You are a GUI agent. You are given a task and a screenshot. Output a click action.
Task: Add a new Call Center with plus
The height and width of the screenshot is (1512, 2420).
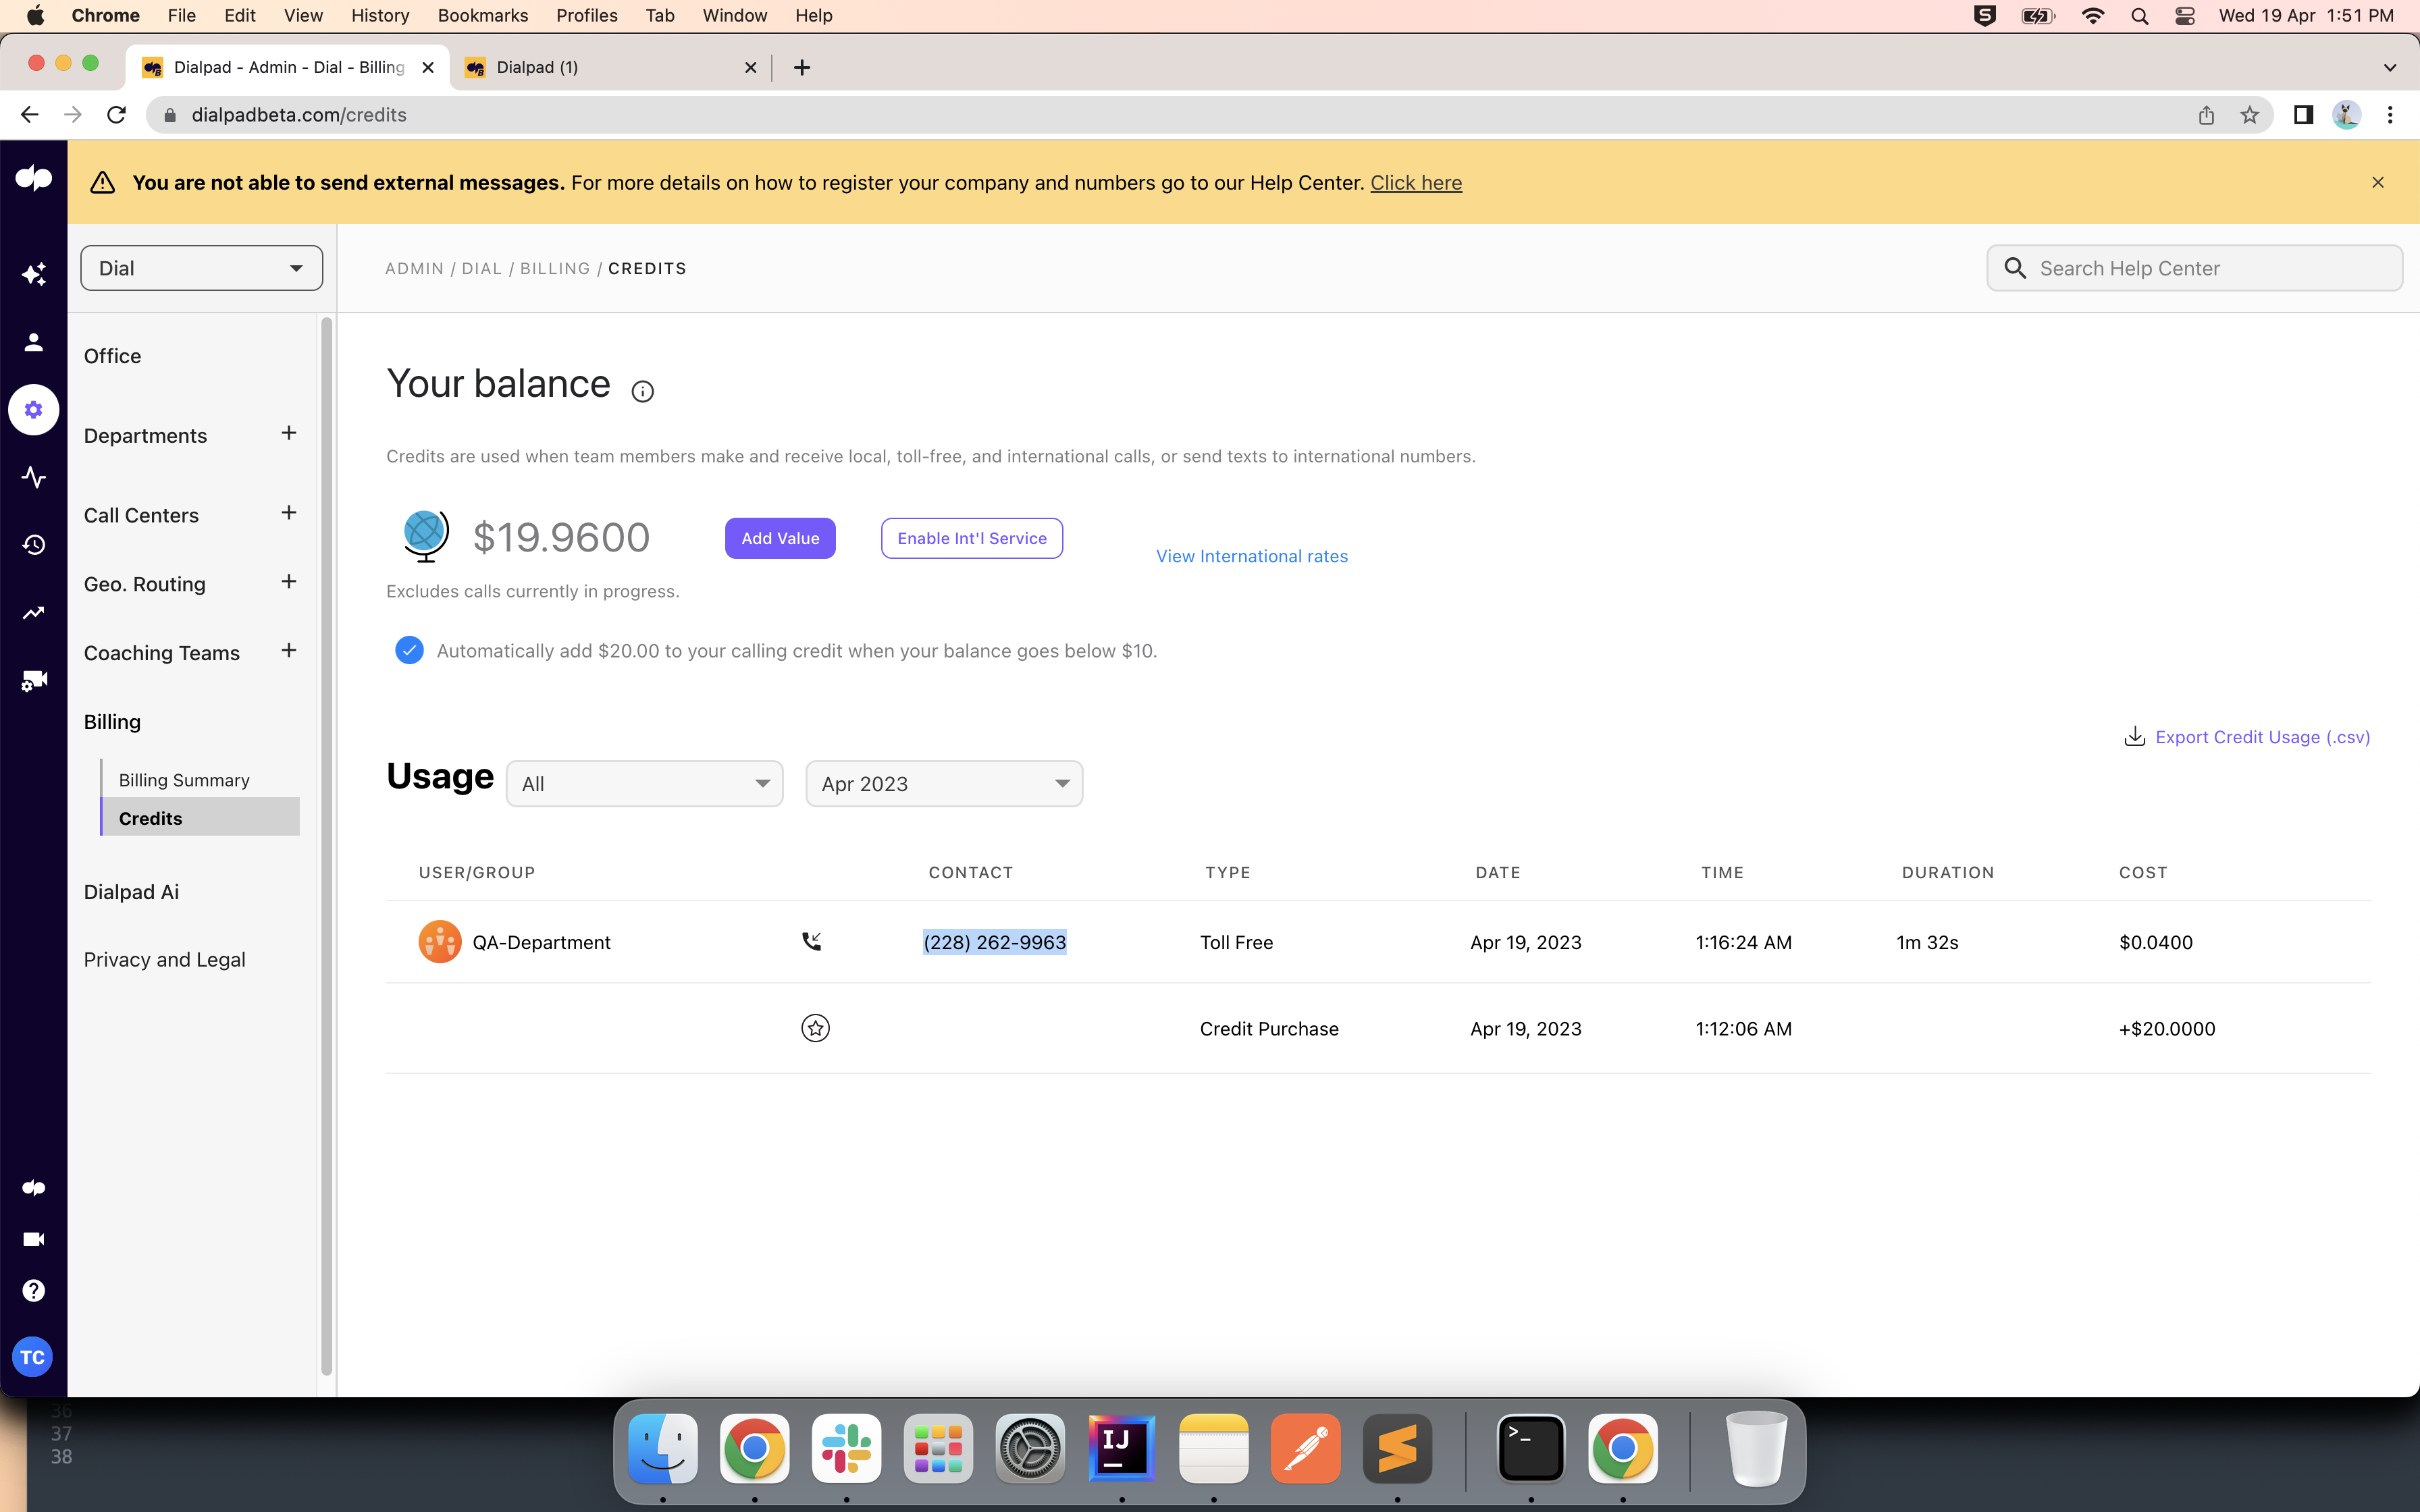coord(289,513)
